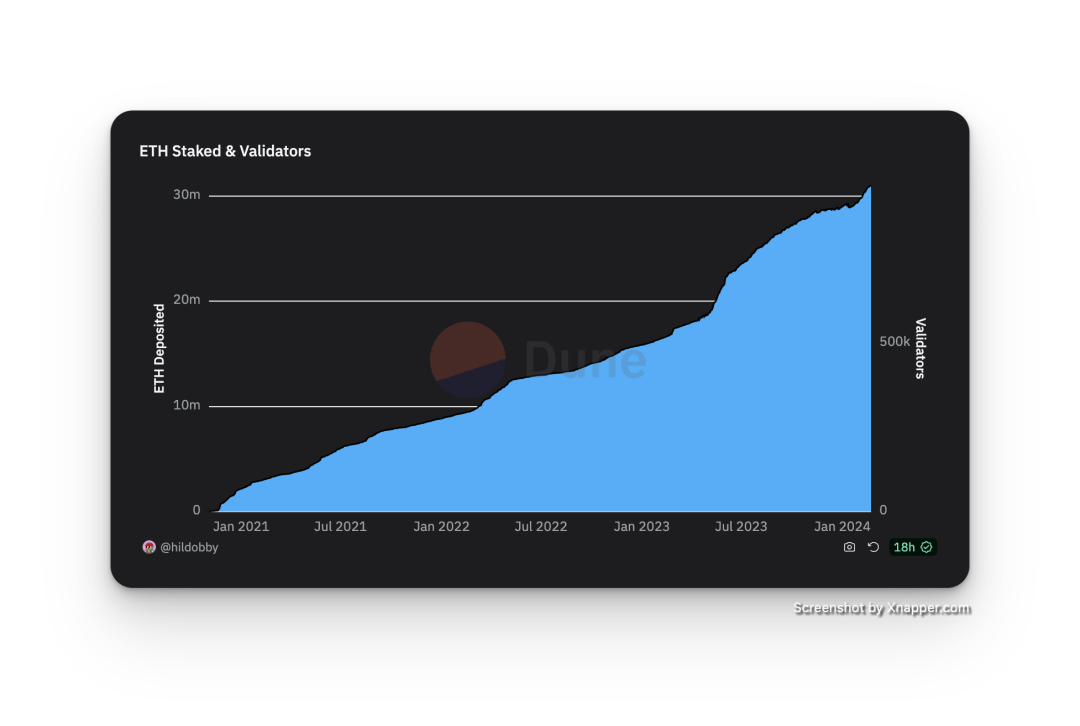Click the Jan 2021 x-axis label
1080x726 pixels.
241,526
